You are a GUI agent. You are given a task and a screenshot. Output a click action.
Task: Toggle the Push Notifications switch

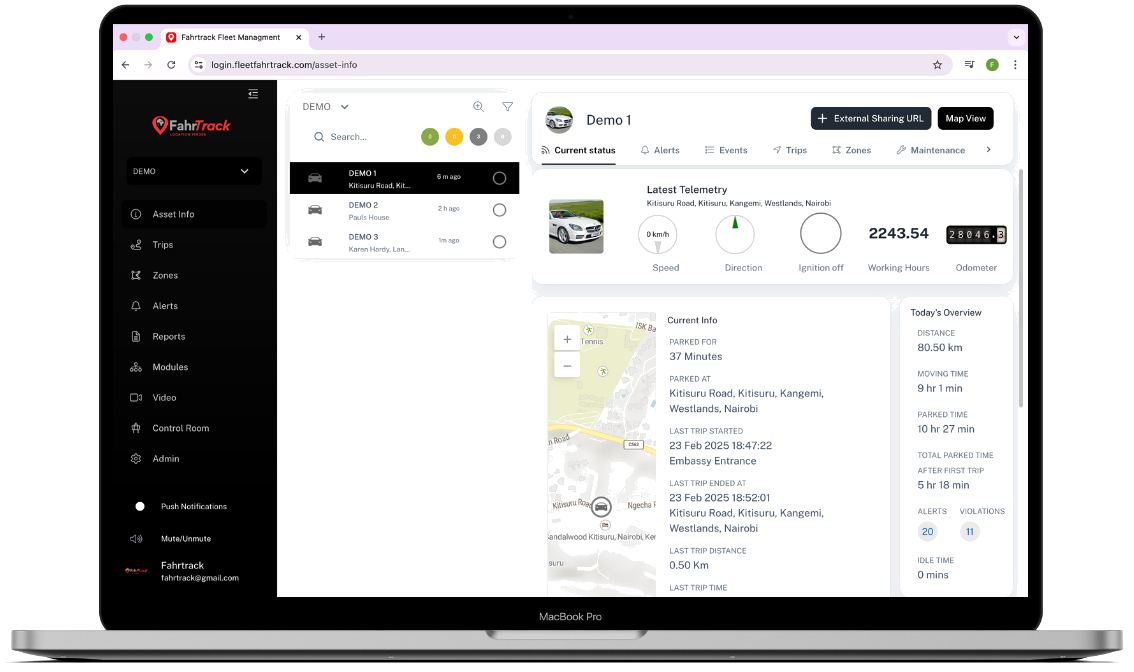[x=140, y=506]
